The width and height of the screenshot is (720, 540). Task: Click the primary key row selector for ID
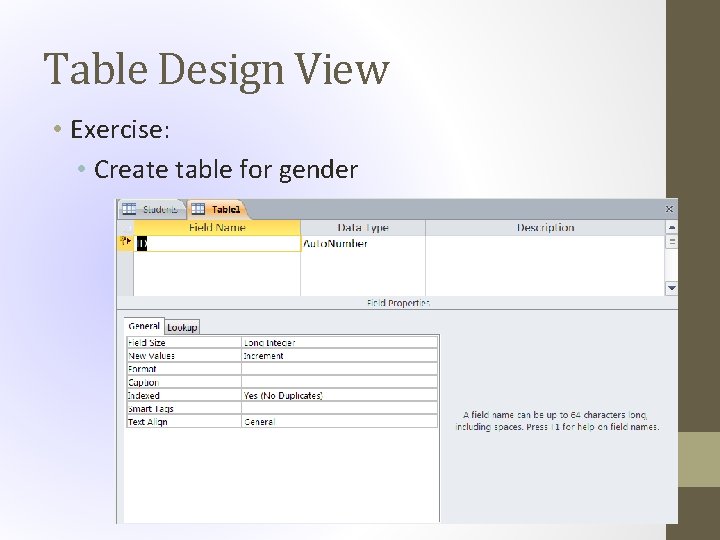[125, 243]
